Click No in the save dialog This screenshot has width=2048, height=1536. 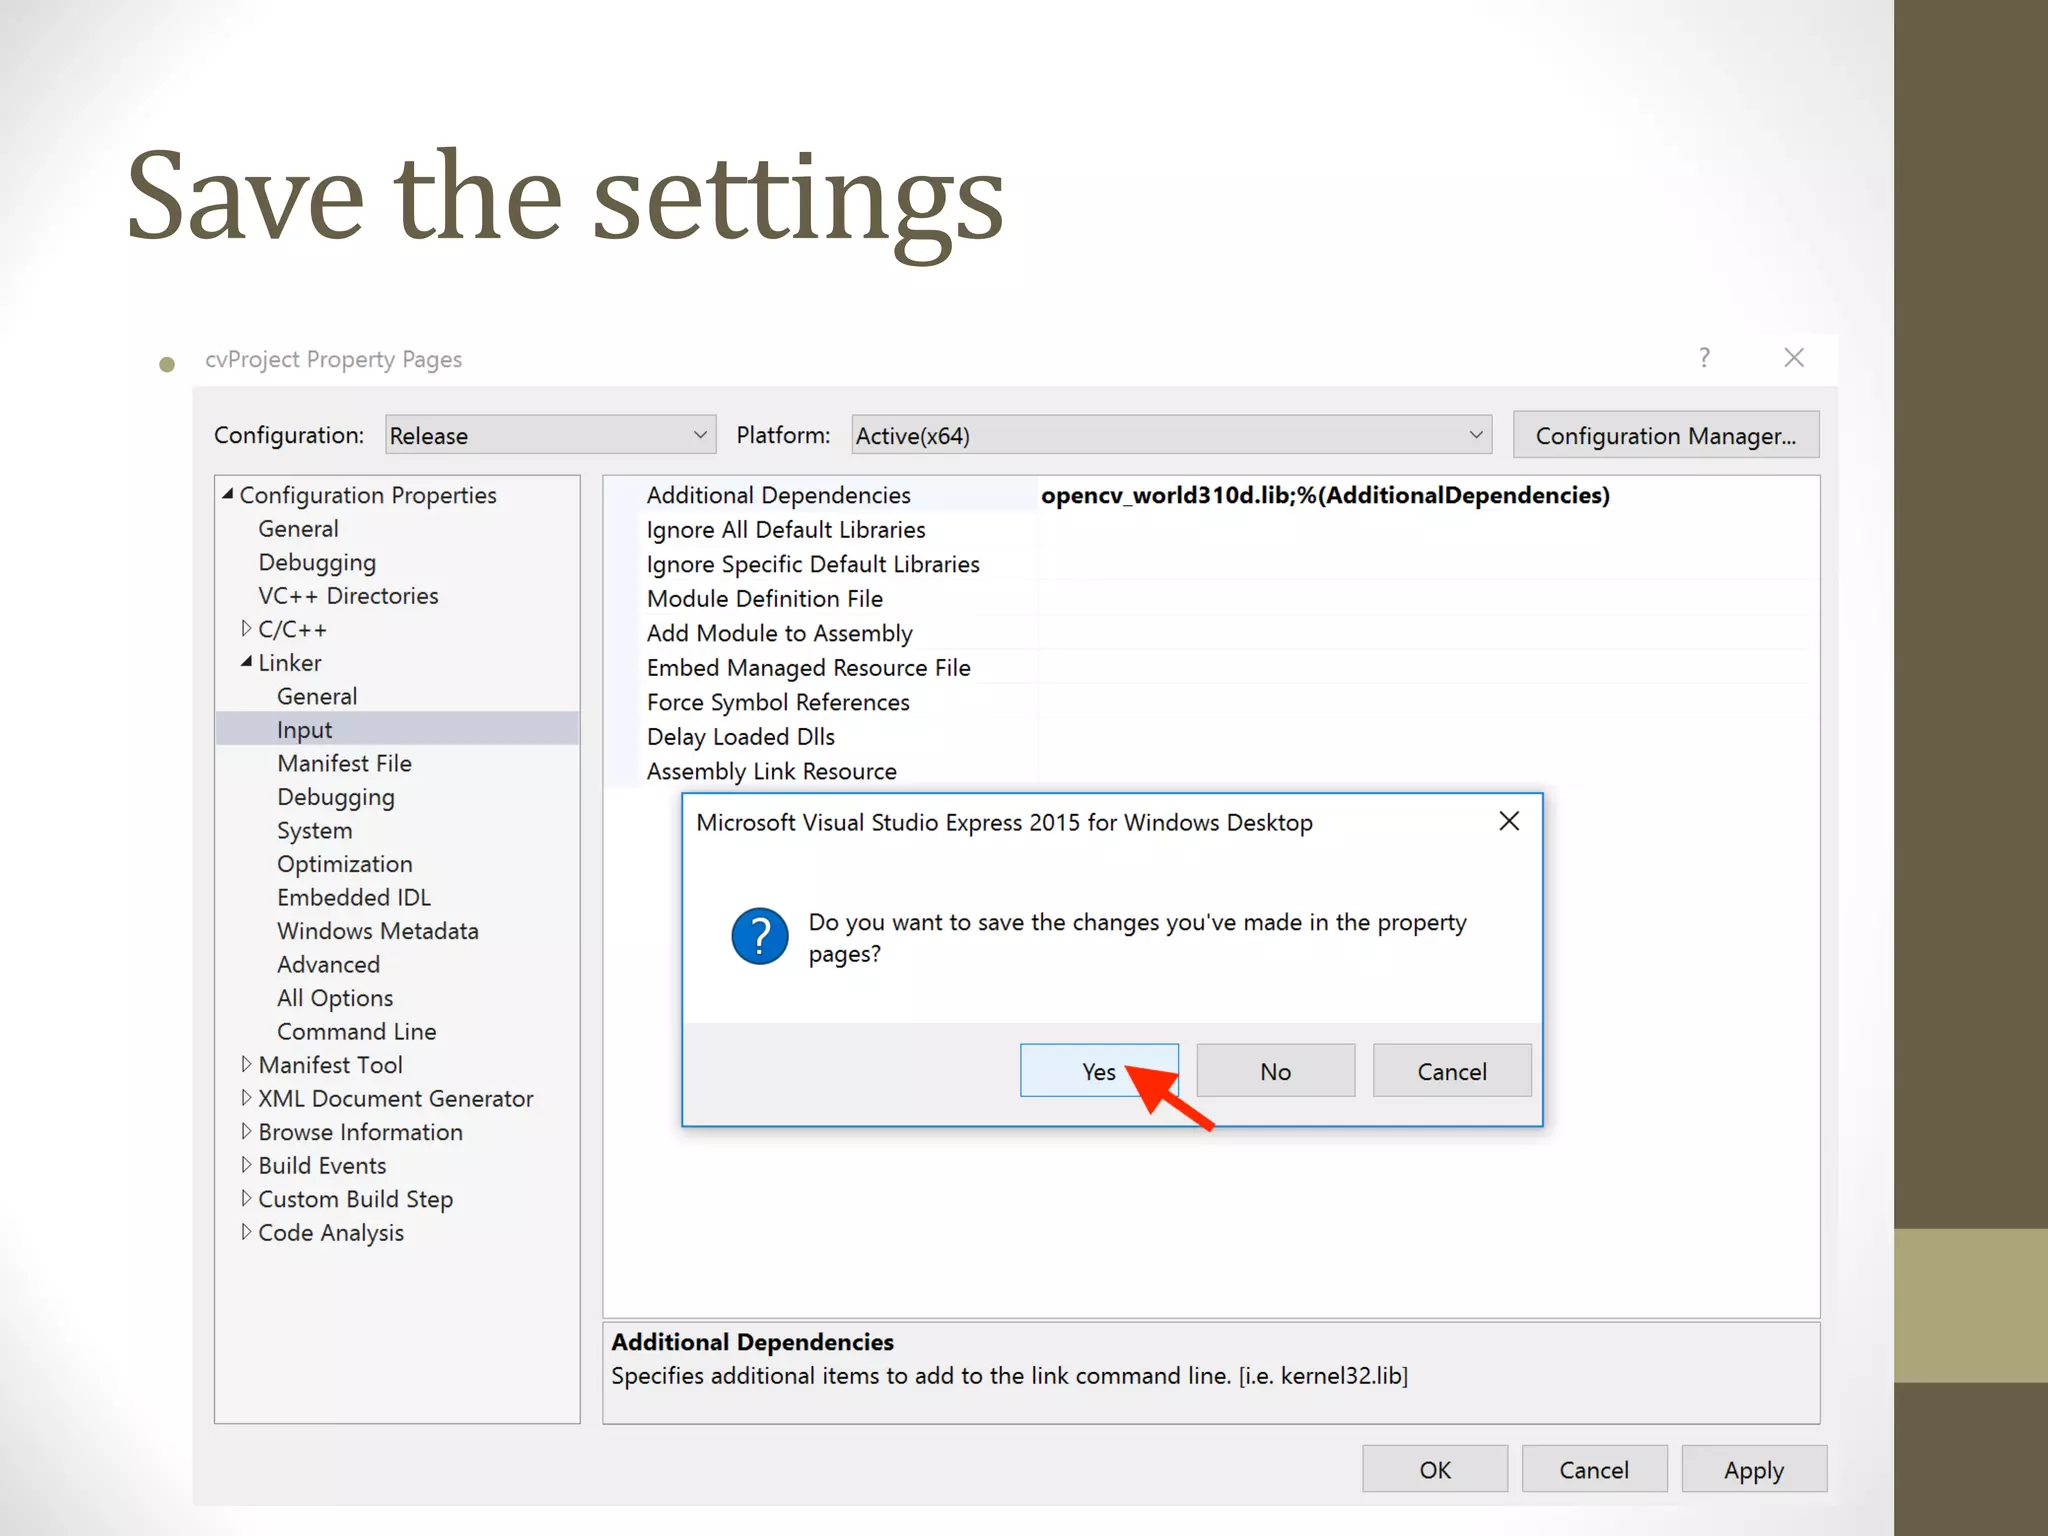1275,1071
